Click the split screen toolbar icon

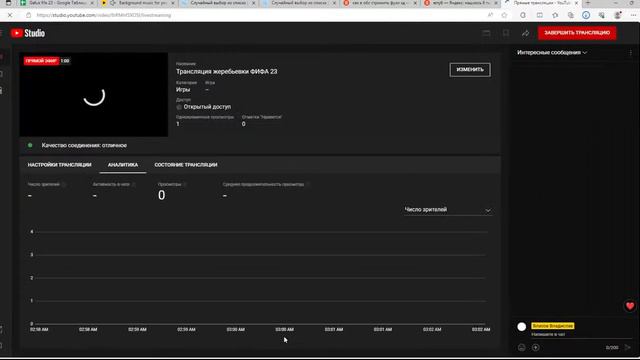pos(540,15)
